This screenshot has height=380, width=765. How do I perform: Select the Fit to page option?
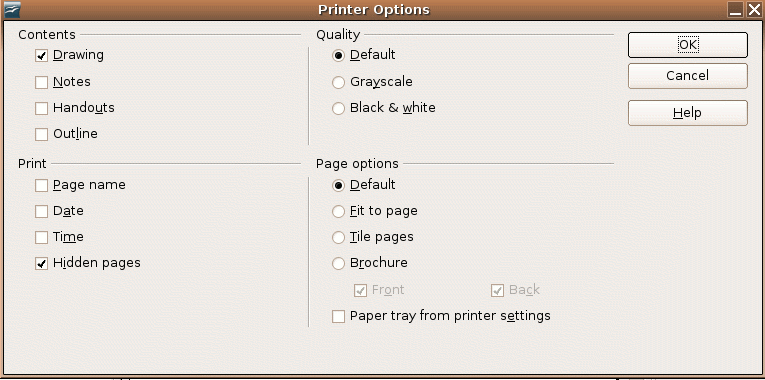(x=338, y=211)
